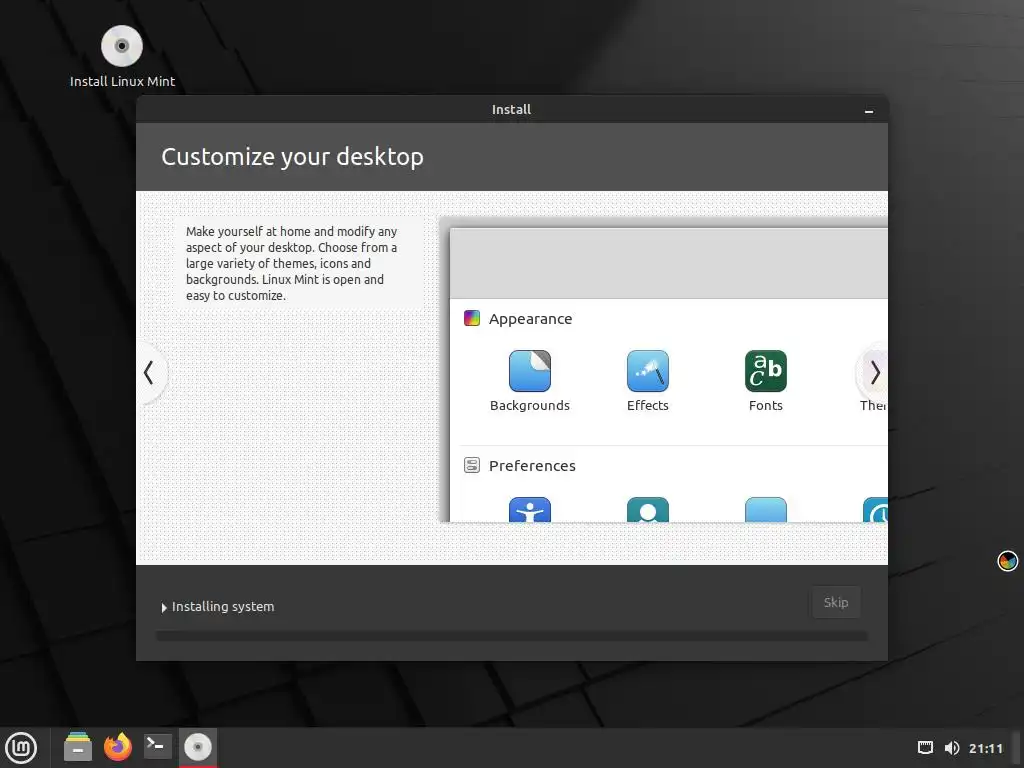Click the slideshow description paragraph
The width and height of the screenshot is (1024, 768).
(x=291, y=263)
